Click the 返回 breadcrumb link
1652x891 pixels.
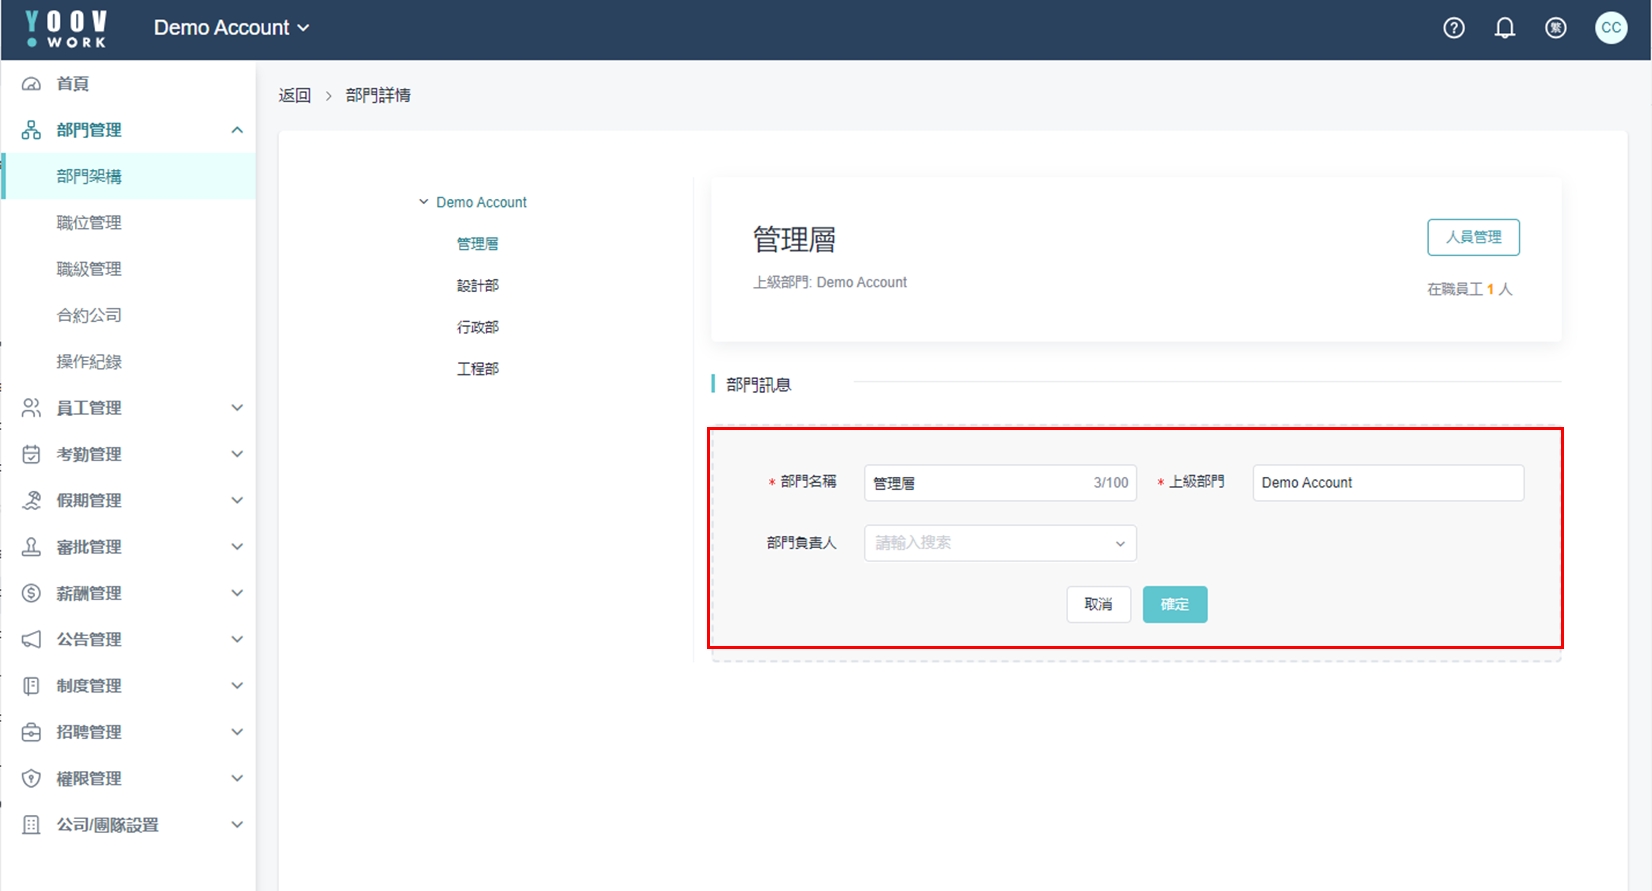pyautogui.click(x=294, y=95)
